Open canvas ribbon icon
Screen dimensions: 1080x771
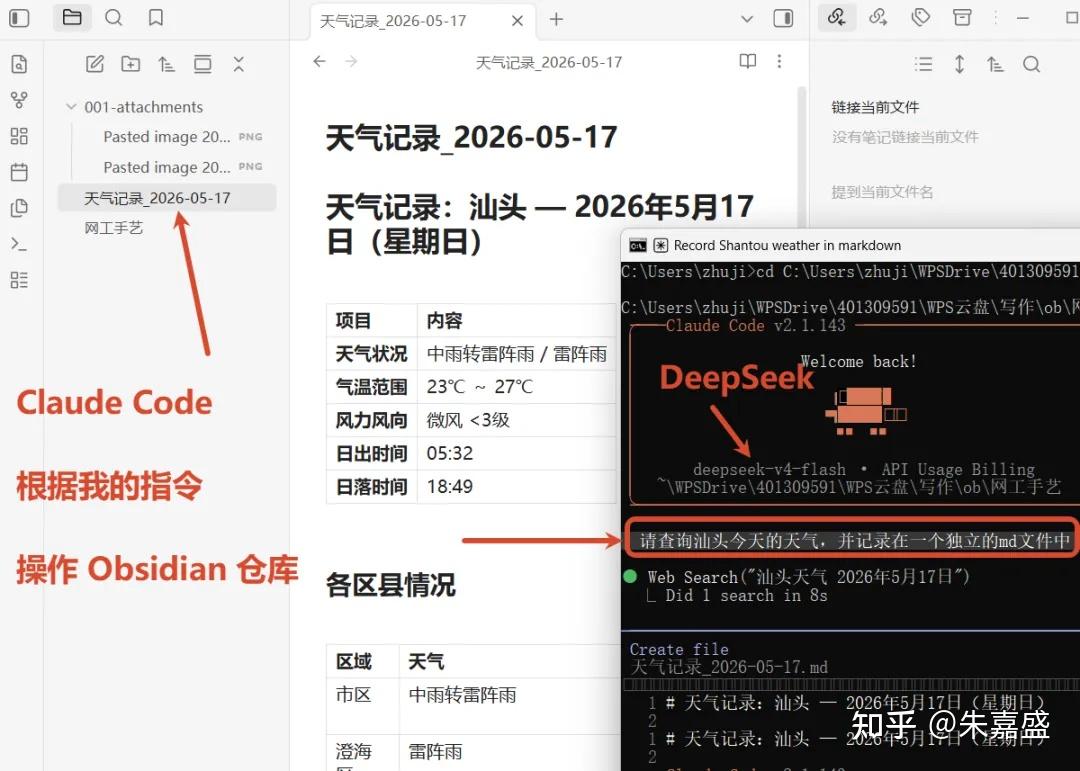19,136
